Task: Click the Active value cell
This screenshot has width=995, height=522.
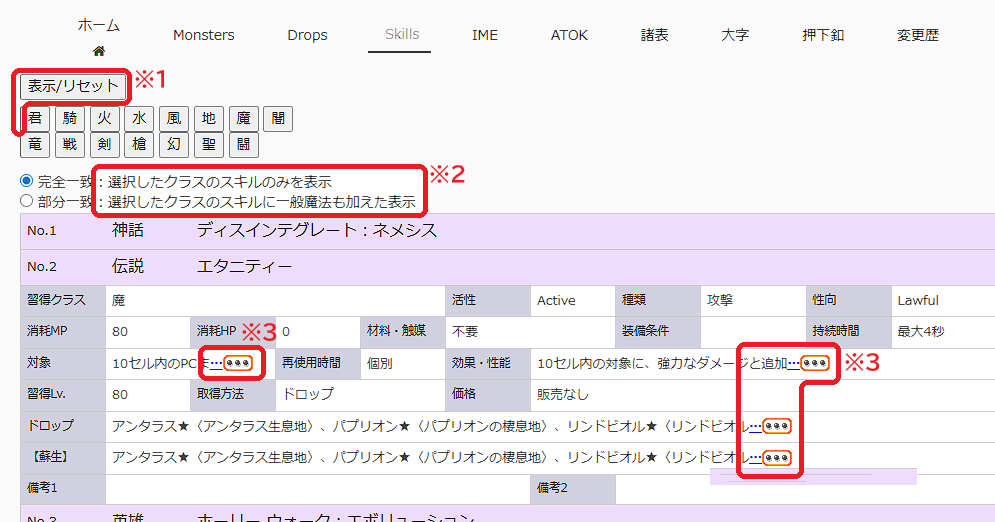Action: coord(572,301)
